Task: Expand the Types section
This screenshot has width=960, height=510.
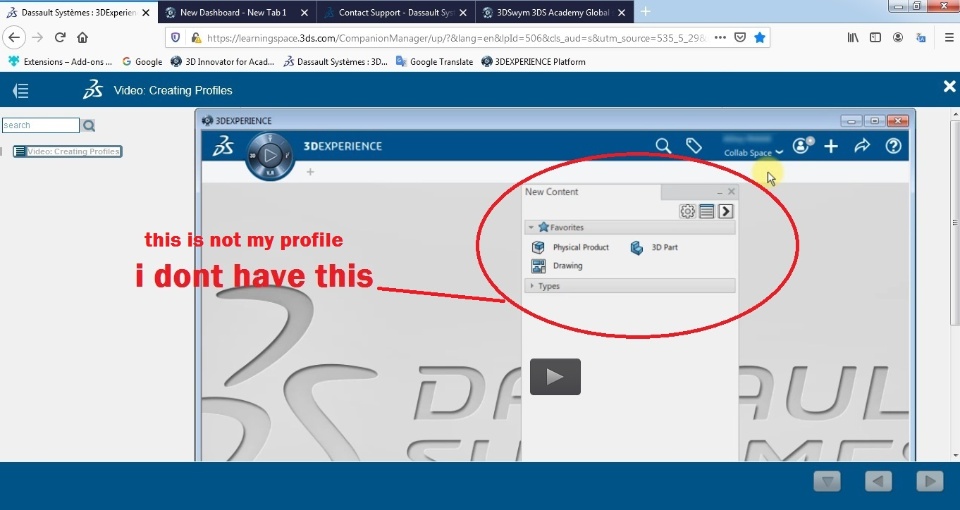Action: pos(531,286)
